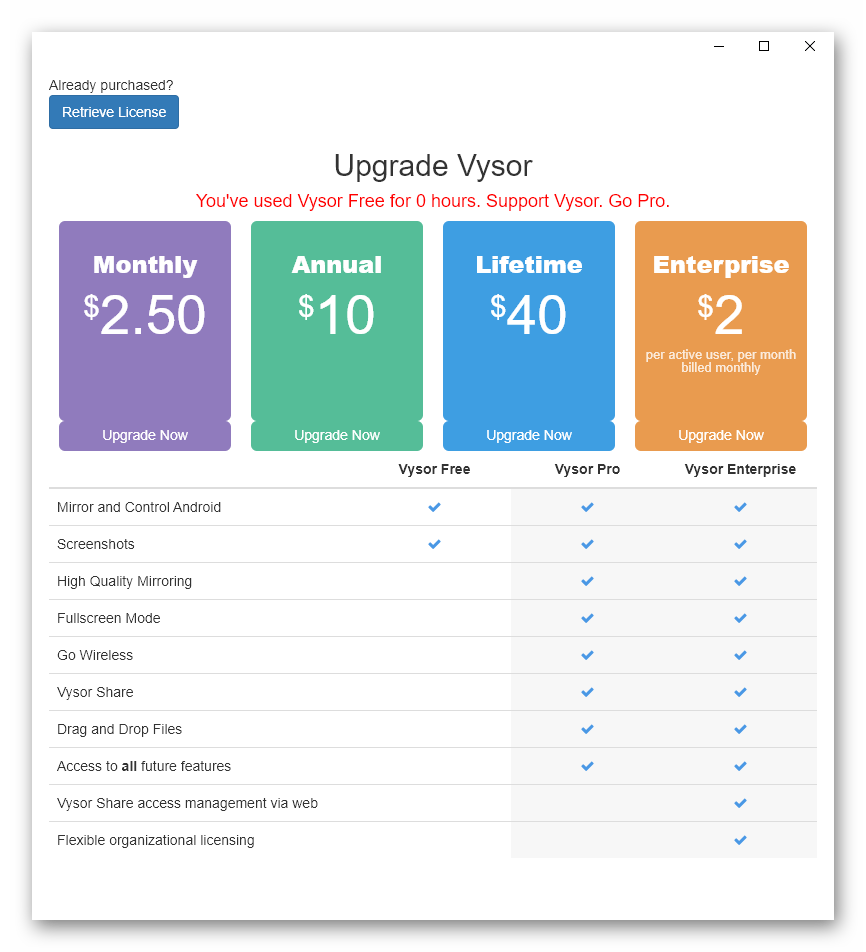This screenshot has width=866, height=952.
Task: Upgrade Now on the Enterprise plan
Action: (720, 435)
